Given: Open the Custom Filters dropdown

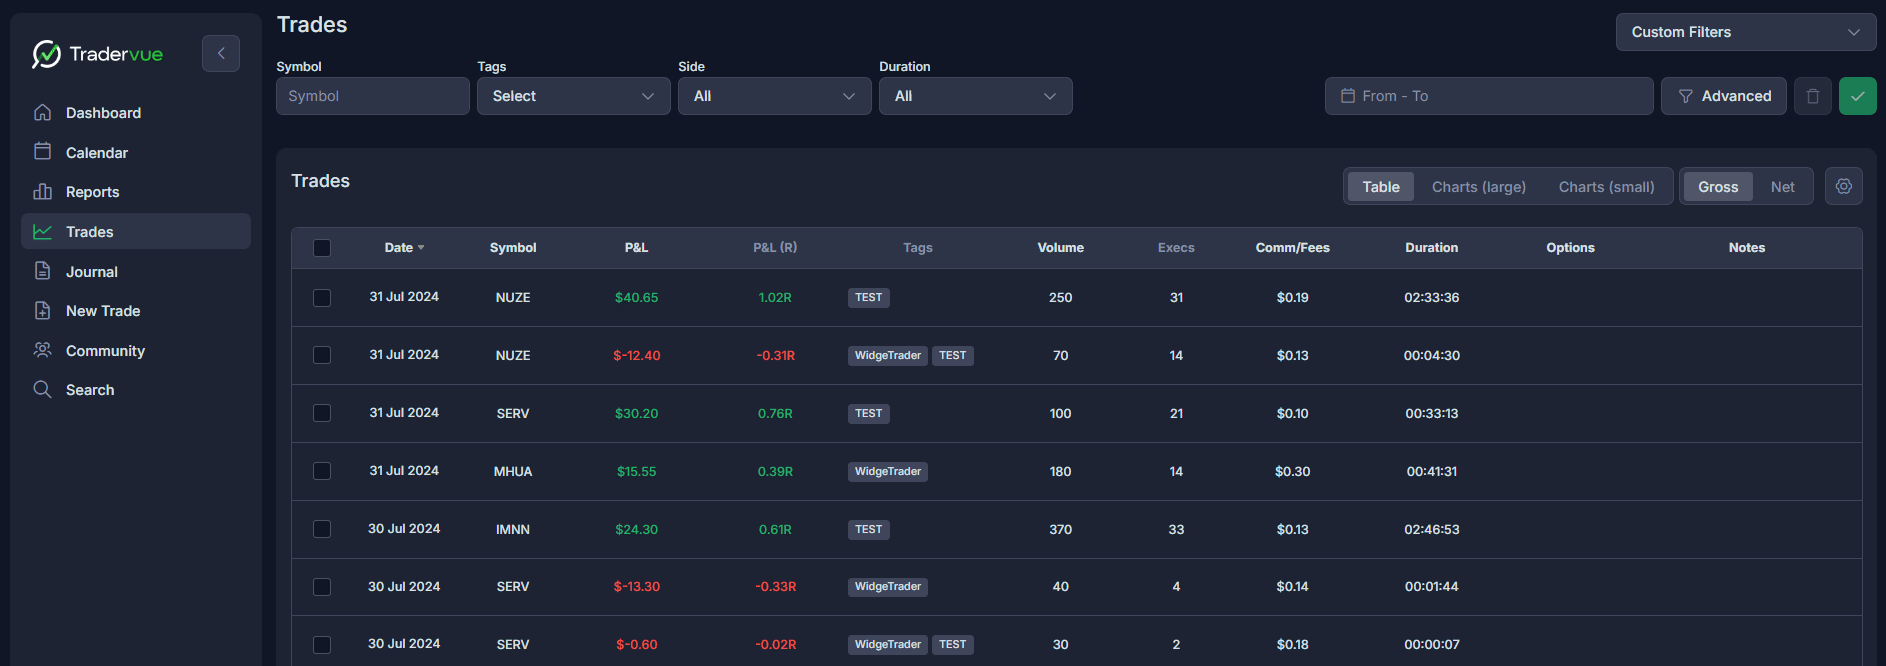Looking at the screenshot, I should click(x=1746, y=32).
